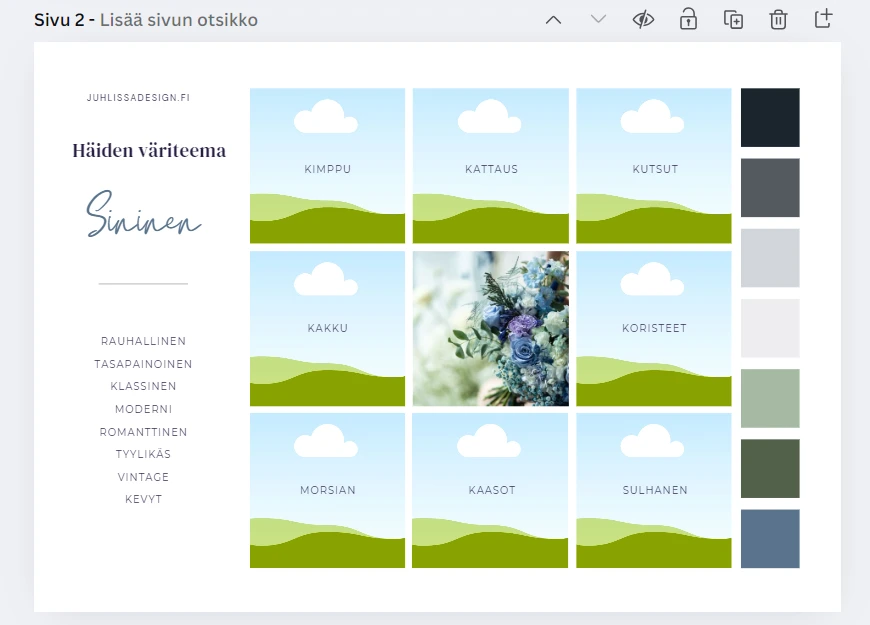This screenshot has width=870, height=625.
Task: Select the dark navy color swatch
Action: point(770,117)
